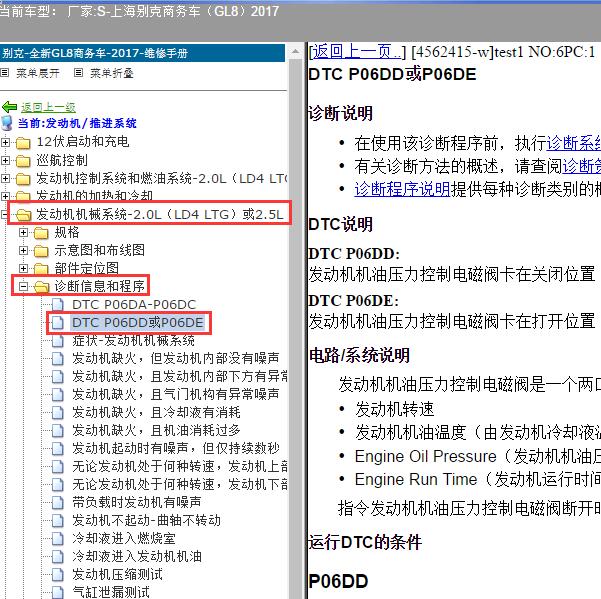Screen dimensions: 601x599
Task: Expand the 规格 subfolder
Action: point(23,233)
